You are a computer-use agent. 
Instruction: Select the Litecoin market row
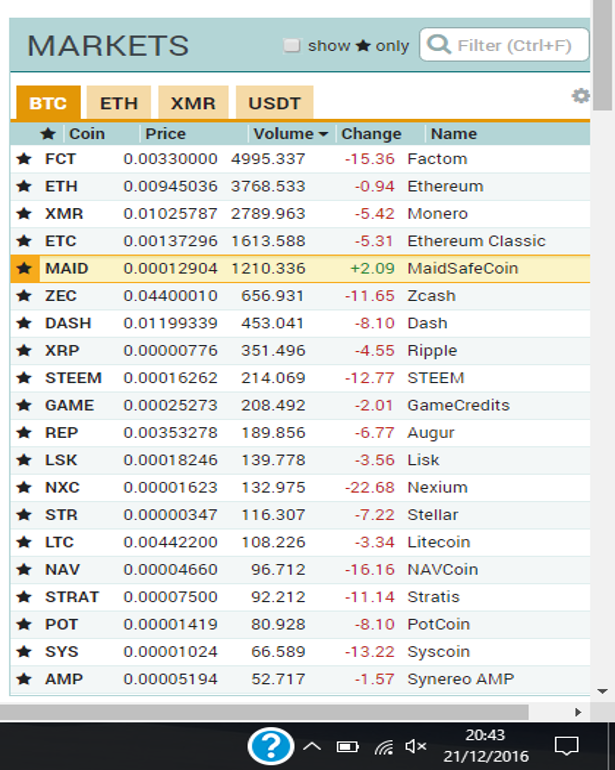coord(300,542)
